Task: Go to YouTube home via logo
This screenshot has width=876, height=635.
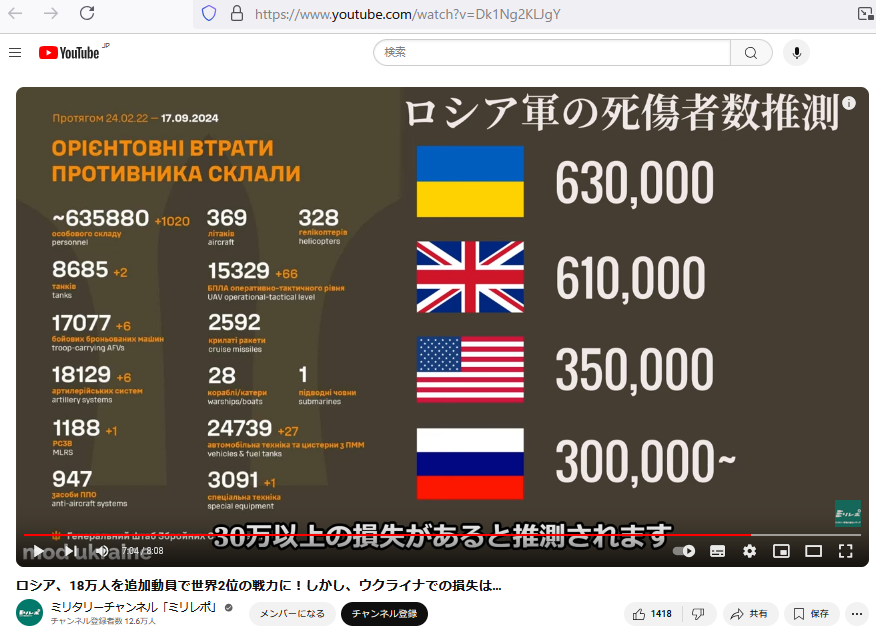Action: coord(70,53)
